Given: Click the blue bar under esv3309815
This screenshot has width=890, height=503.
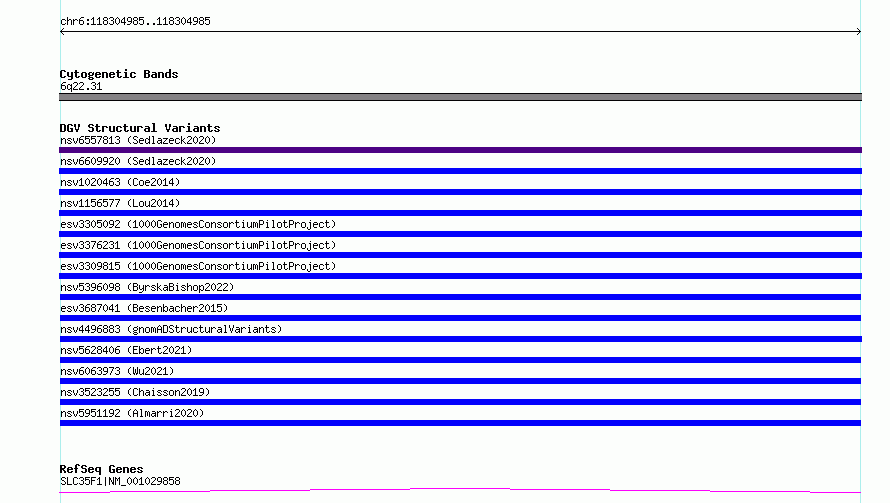Looking at the screenshot, I should coord(460,276).
